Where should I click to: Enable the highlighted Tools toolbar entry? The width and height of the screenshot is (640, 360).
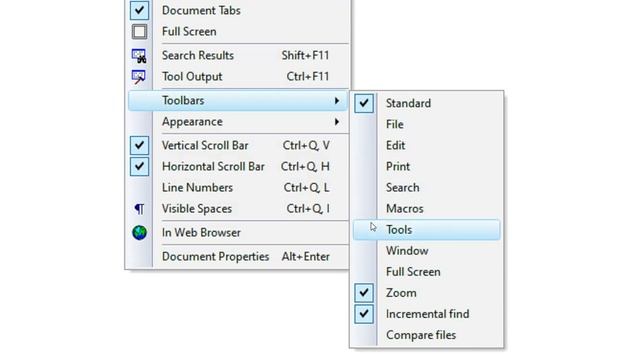coord(426,230)
